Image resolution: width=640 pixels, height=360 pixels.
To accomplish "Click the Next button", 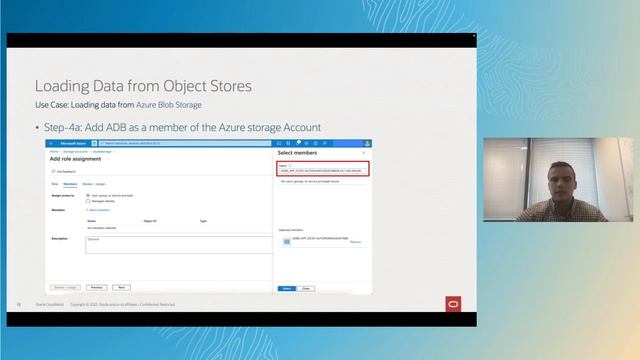I will click(121, 287).
